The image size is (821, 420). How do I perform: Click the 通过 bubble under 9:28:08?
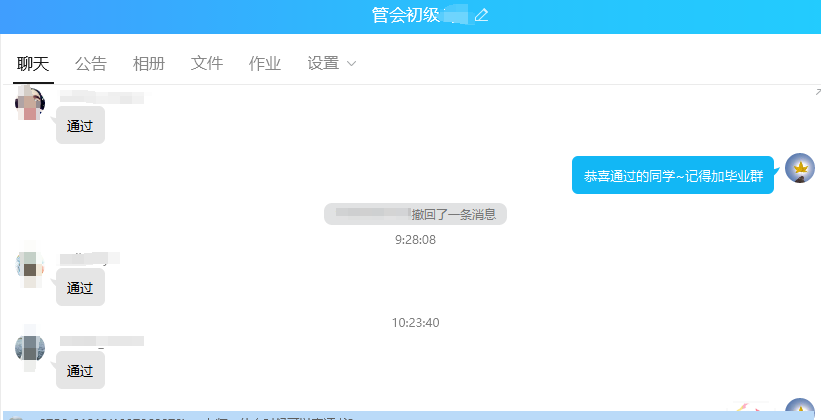(x=80, y=288)
